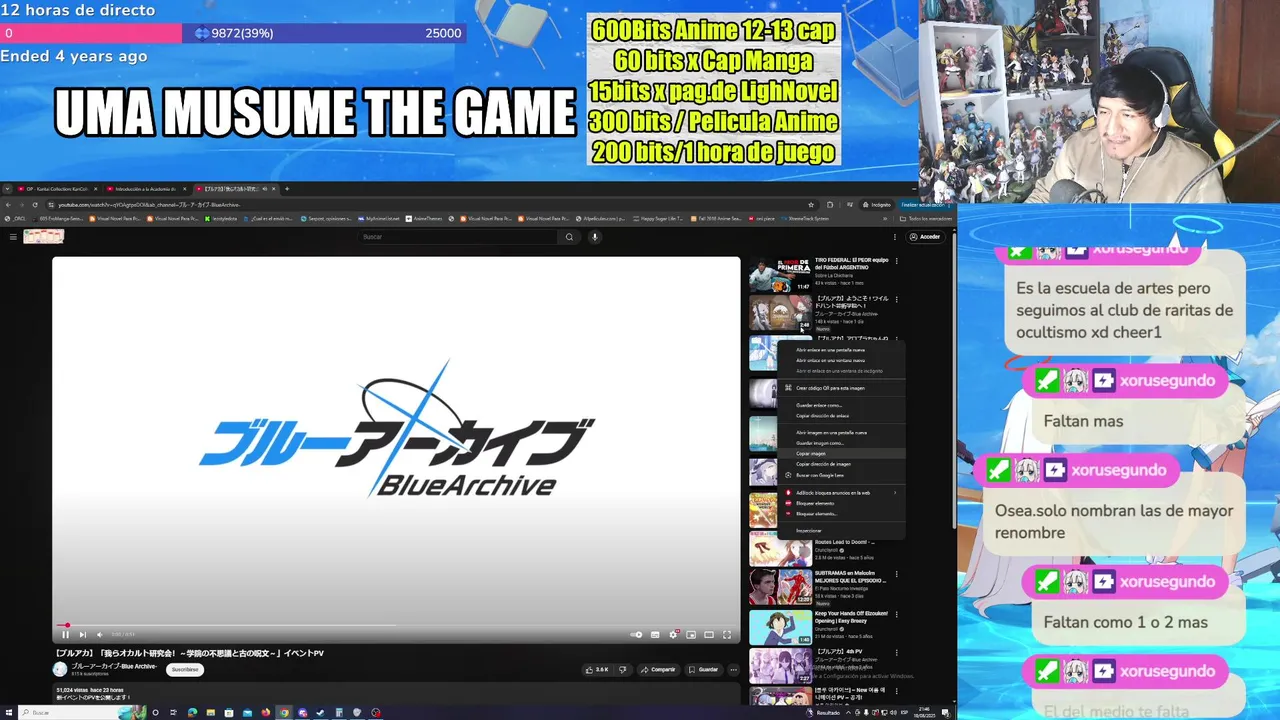Skip to next video with player button
1280x720 pixels.
coord(82,634)
